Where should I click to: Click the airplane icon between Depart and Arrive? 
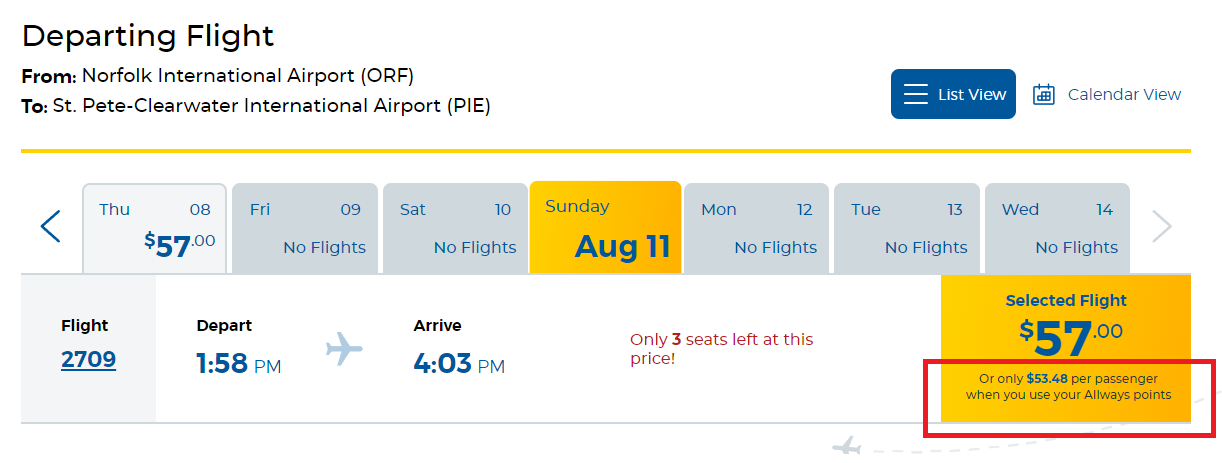point(345,349)
